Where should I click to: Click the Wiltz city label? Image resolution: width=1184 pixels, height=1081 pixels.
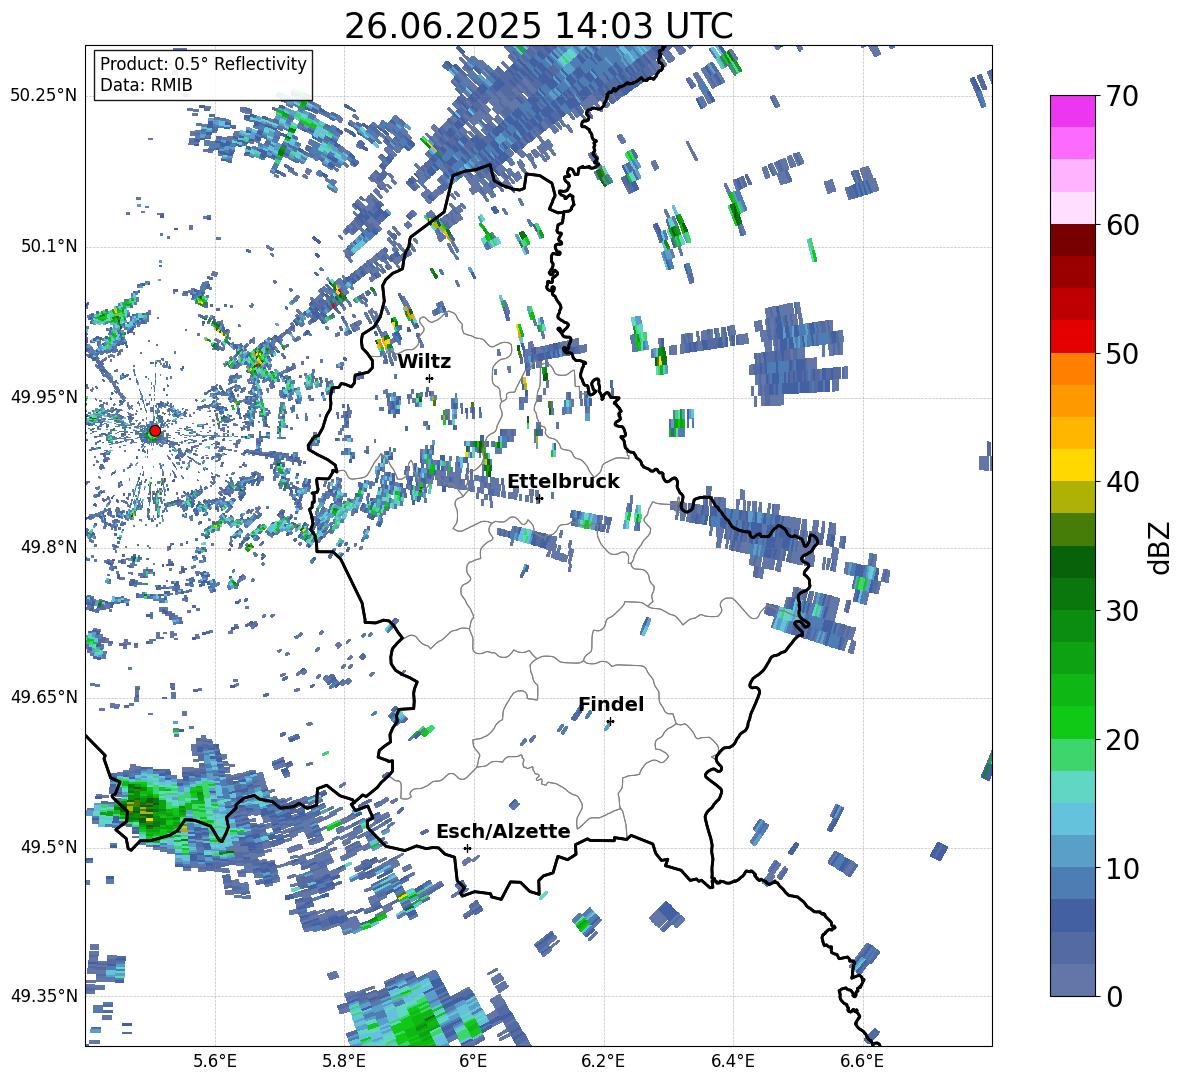click(x=424, y=362)
